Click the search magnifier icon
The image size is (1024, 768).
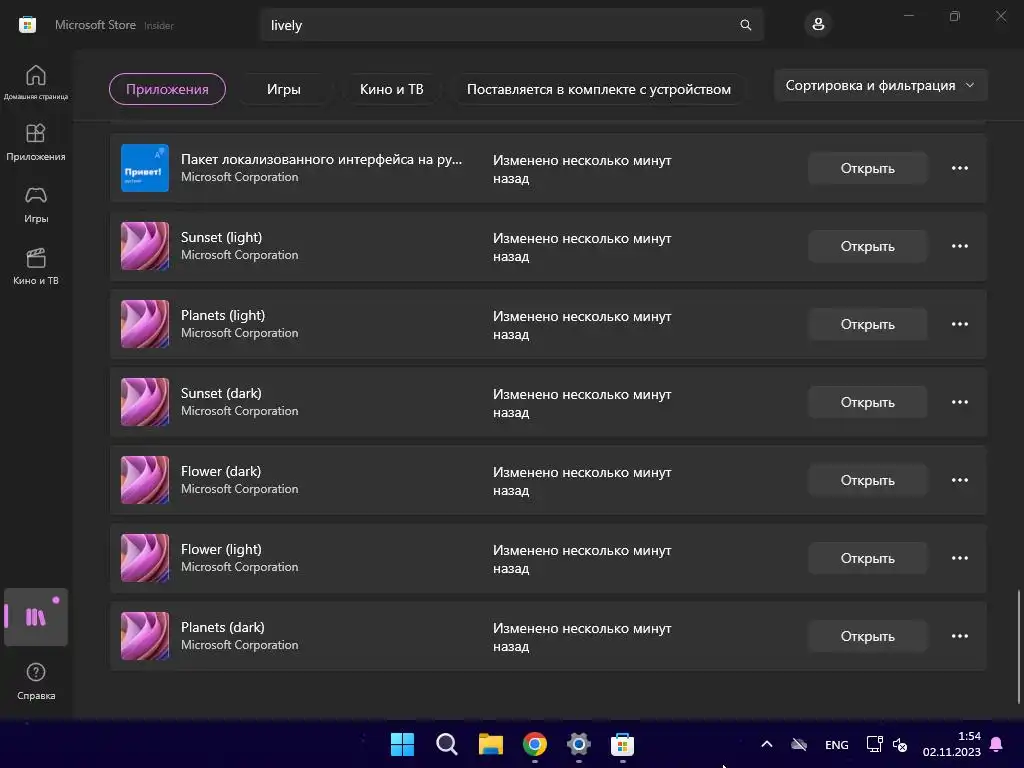click(745, 25)
